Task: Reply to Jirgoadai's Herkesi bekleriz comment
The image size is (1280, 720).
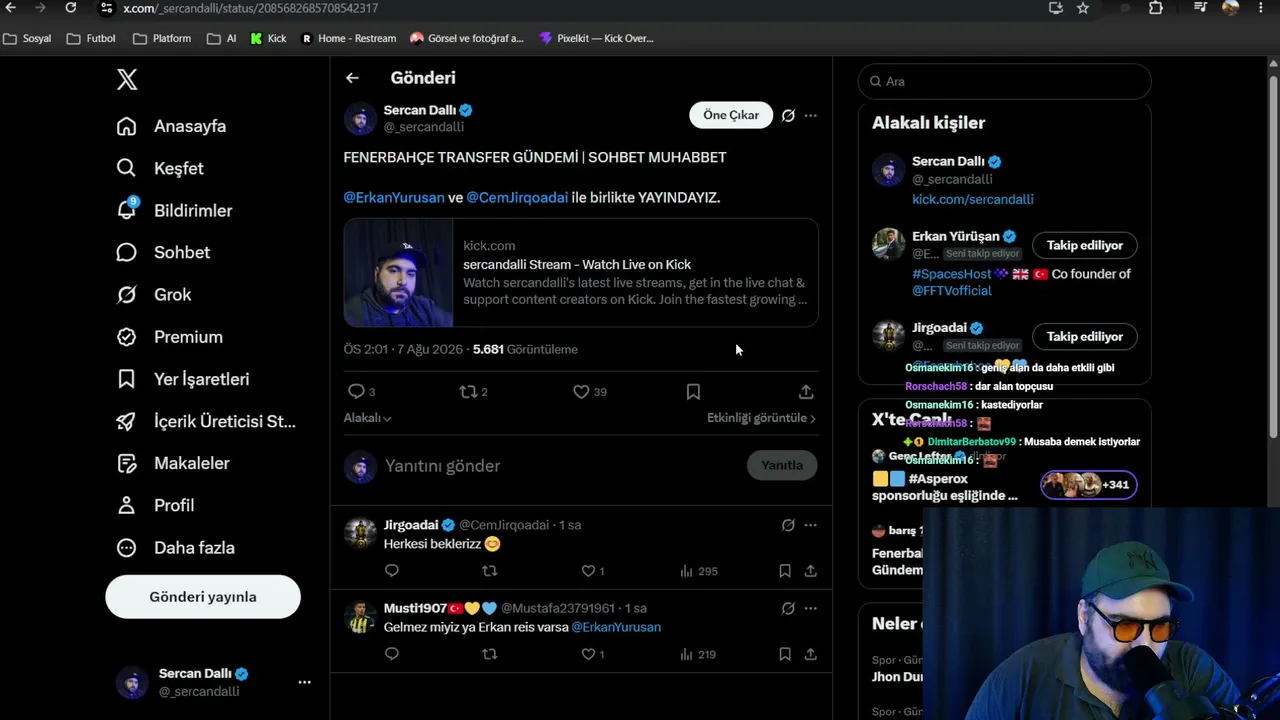Action: (392, 571)
